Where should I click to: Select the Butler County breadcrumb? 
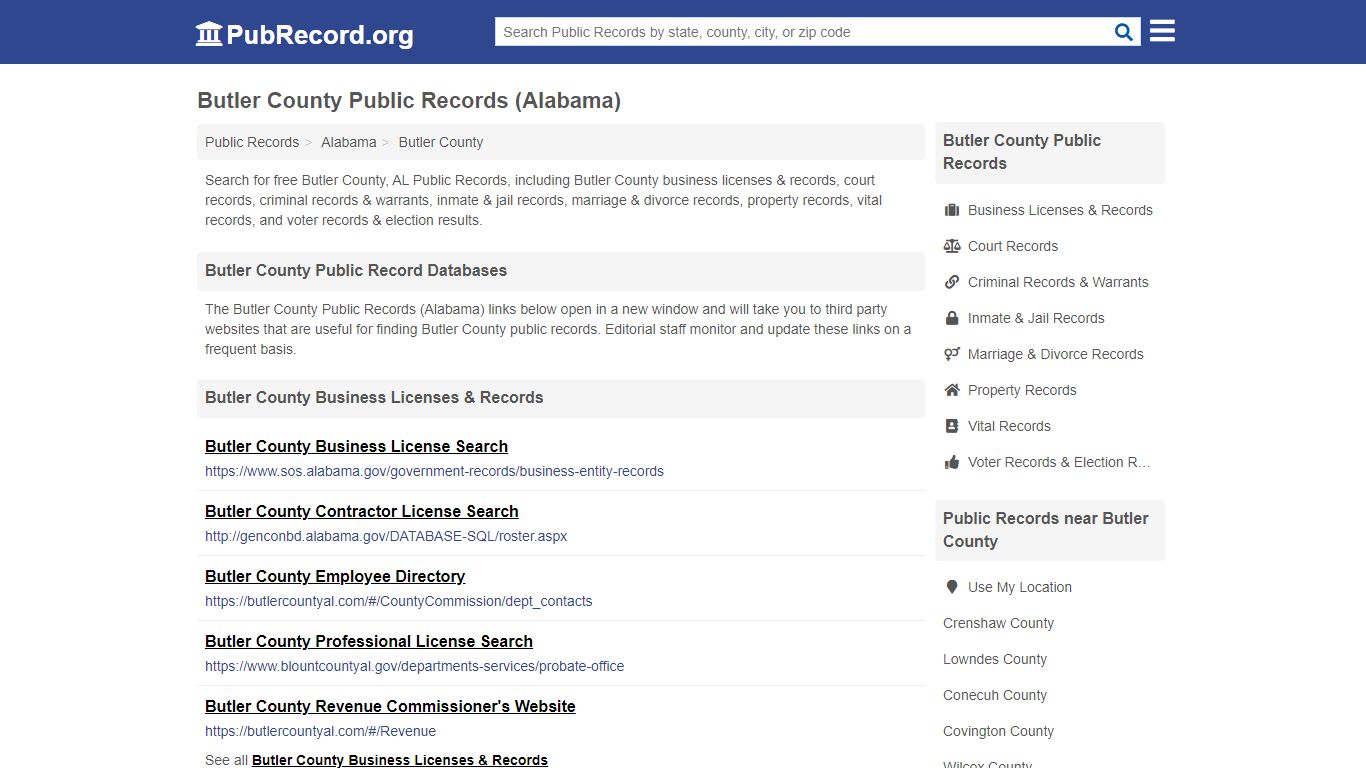[x=440, y=142]
